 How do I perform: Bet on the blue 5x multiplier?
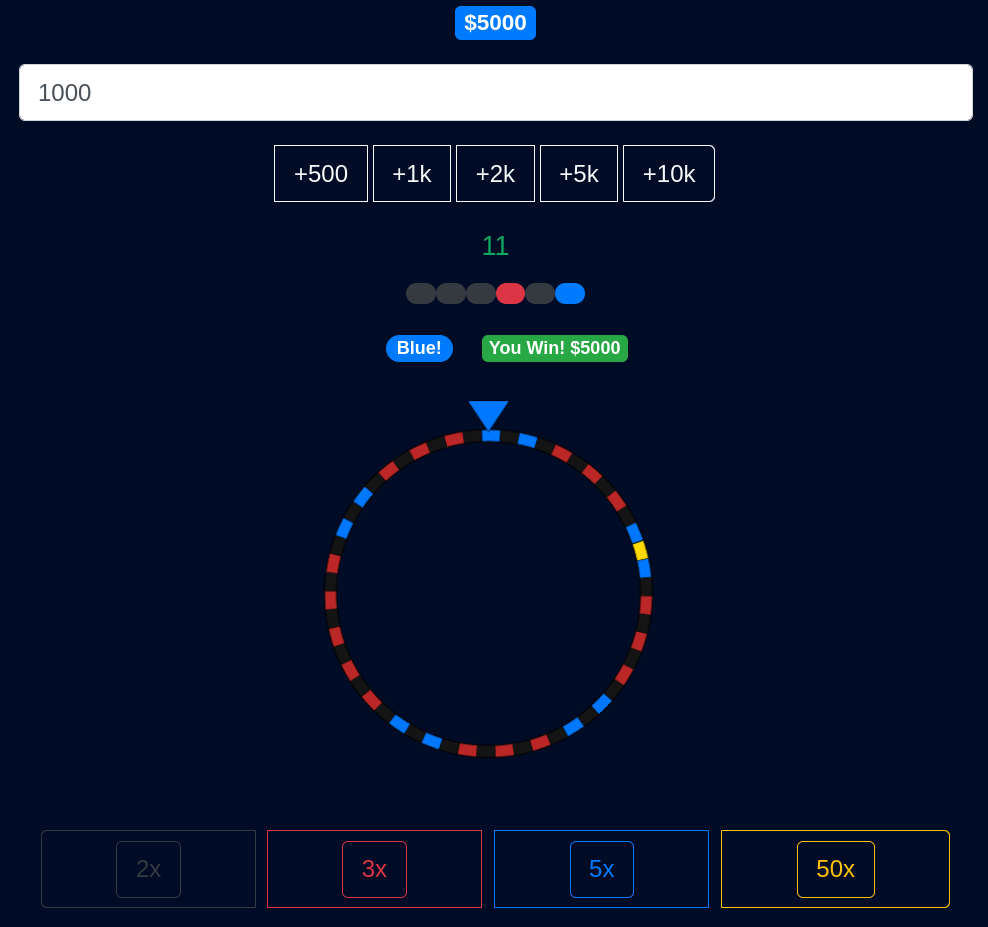pos(602,869)
